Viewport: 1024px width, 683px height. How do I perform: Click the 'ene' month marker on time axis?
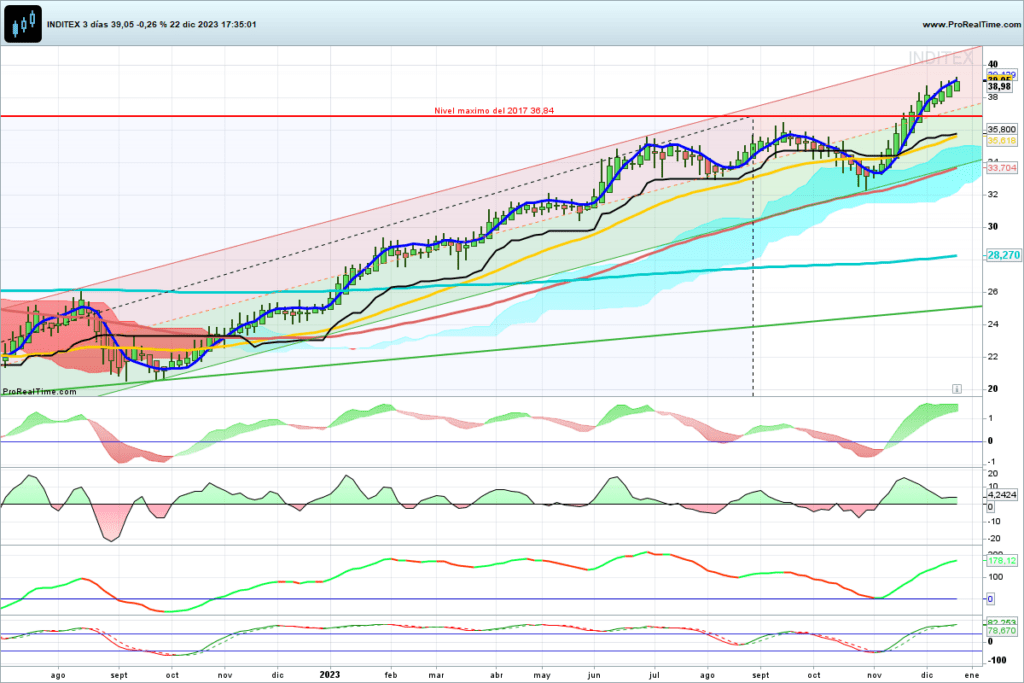pyautogui.click(x=972, y=675)
